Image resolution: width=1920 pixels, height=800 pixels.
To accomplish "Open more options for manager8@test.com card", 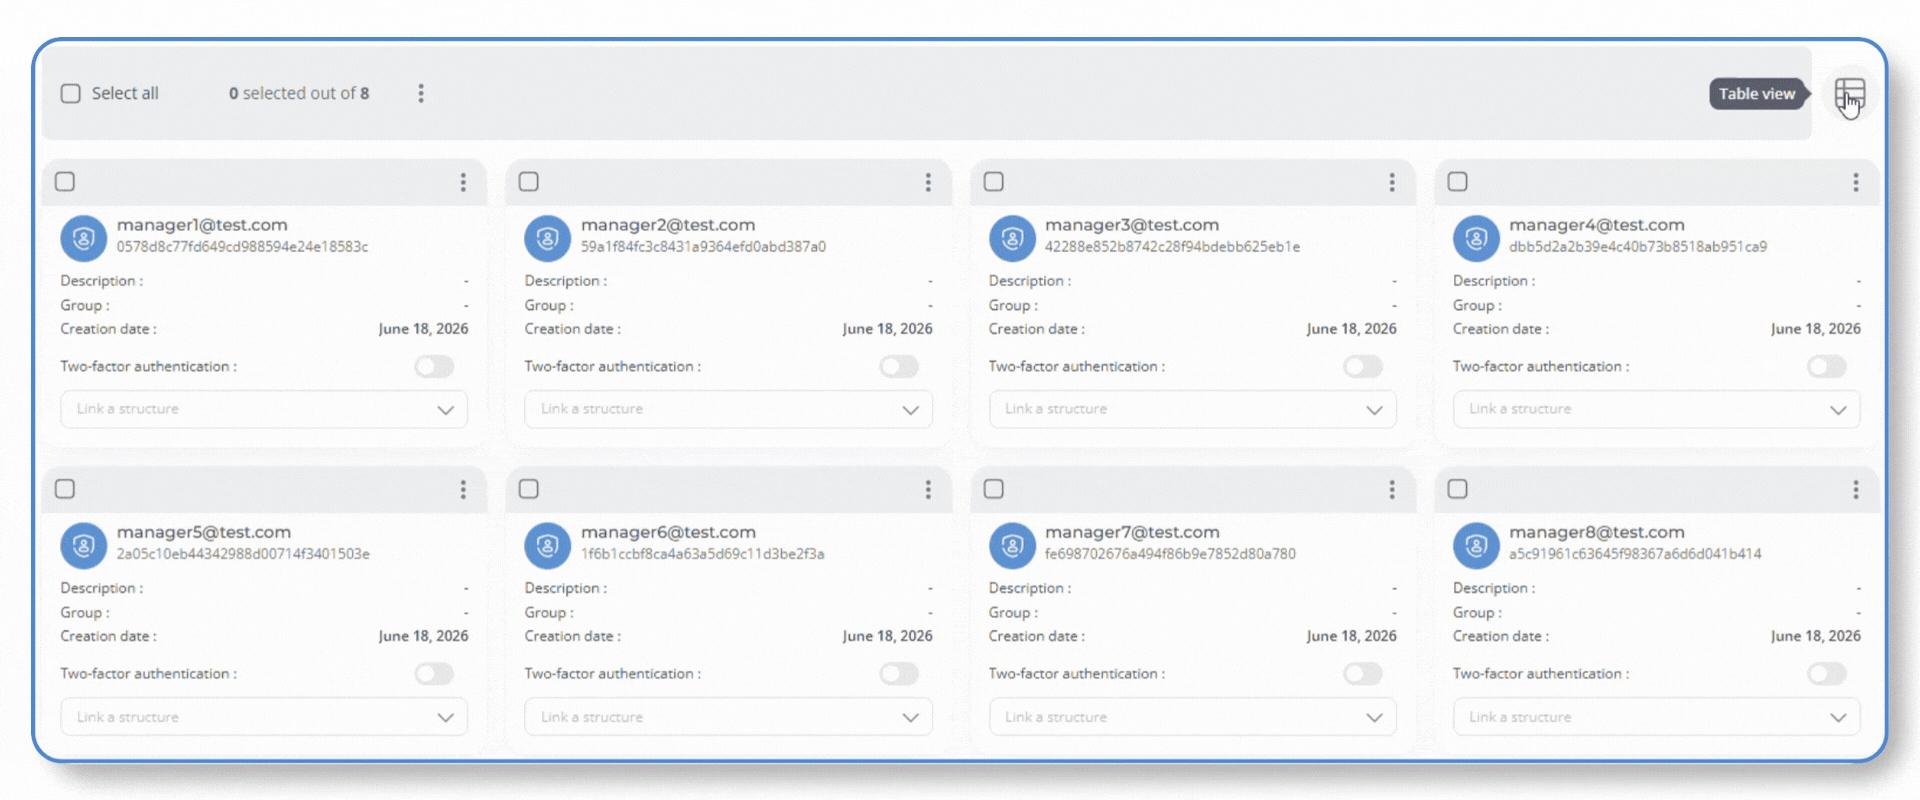I will pos(1856,489).
